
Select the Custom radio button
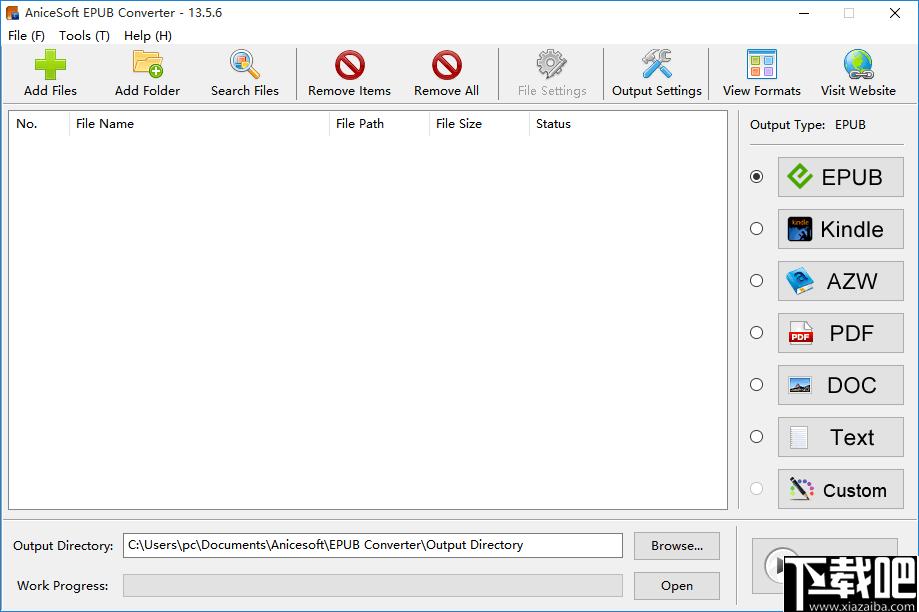pos(757,488)
